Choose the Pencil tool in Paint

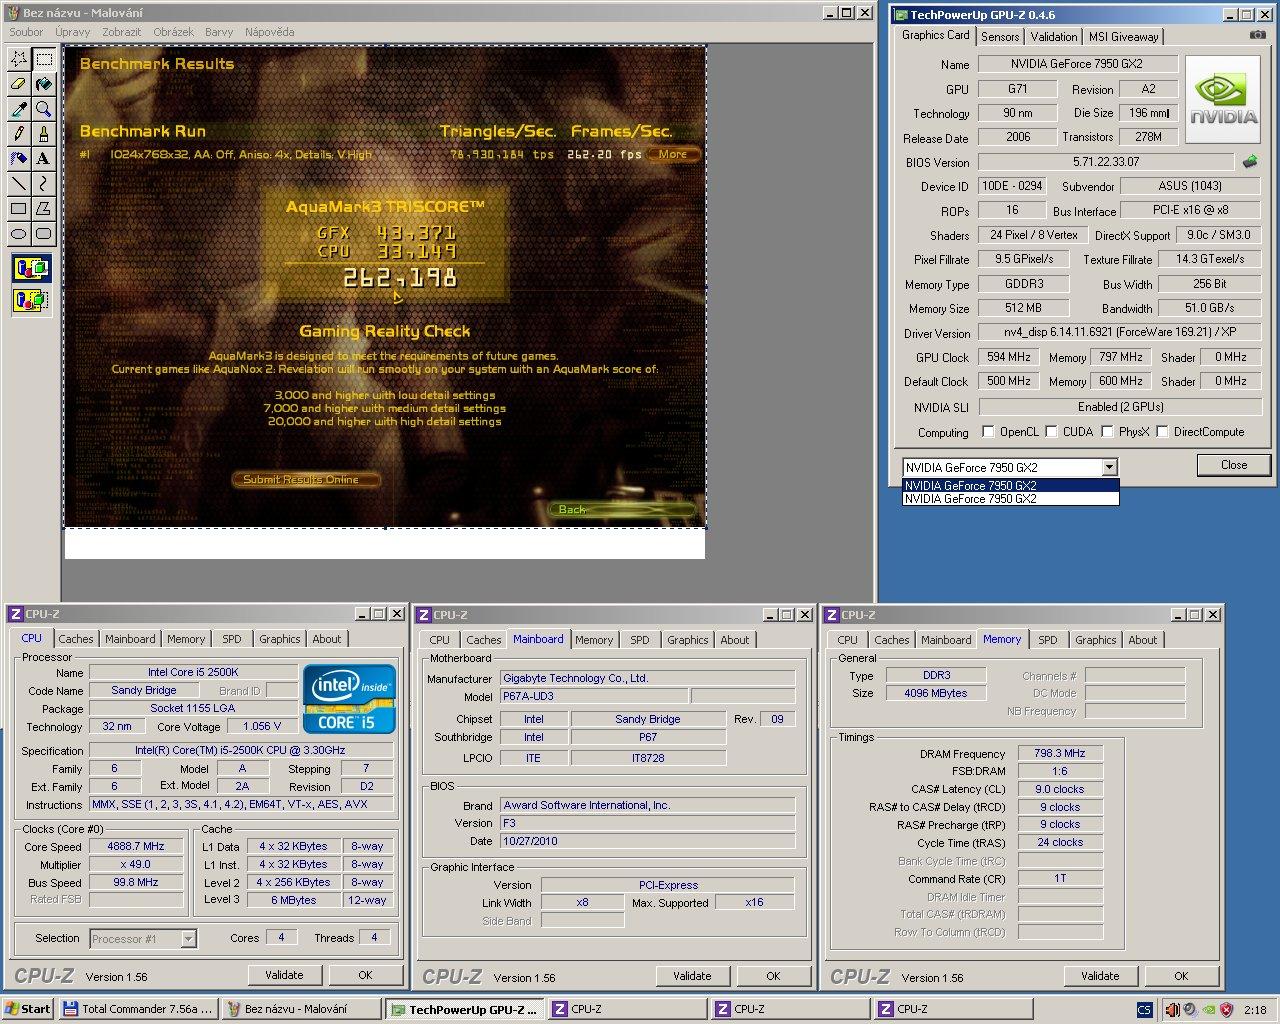click(19, 134)
